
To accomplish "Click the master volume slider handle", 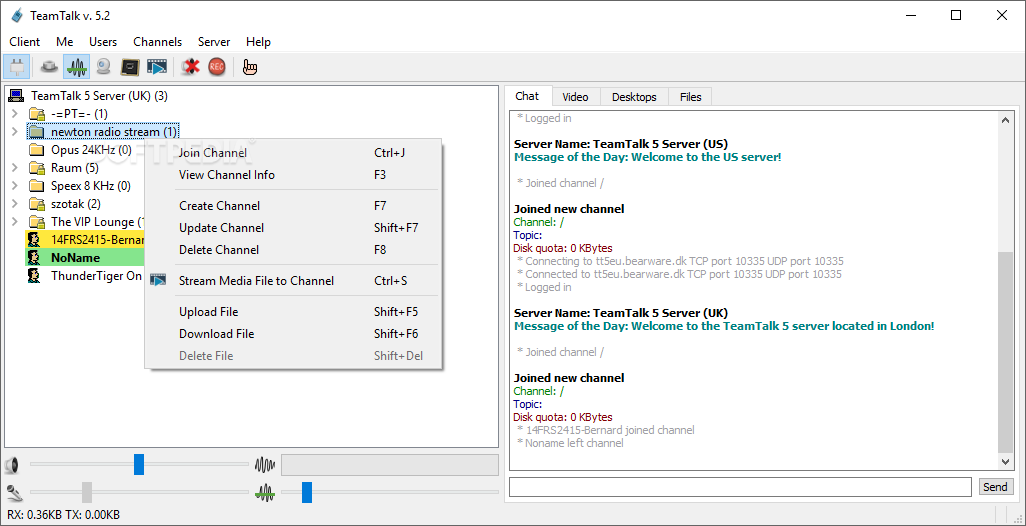I will click(139, 465).
